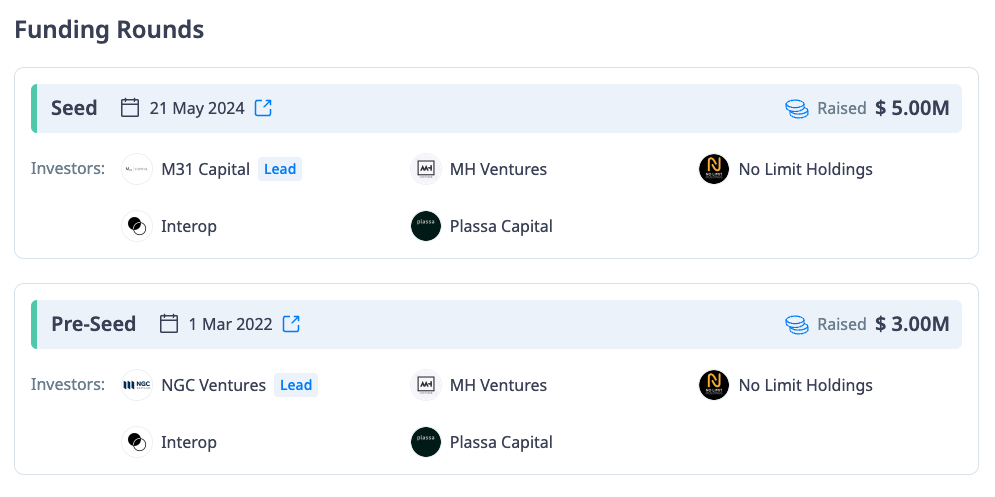The width and height of the screenshot is (995, 497).
Task: Open M31 Capital investor page
Action: coord(205,169)
